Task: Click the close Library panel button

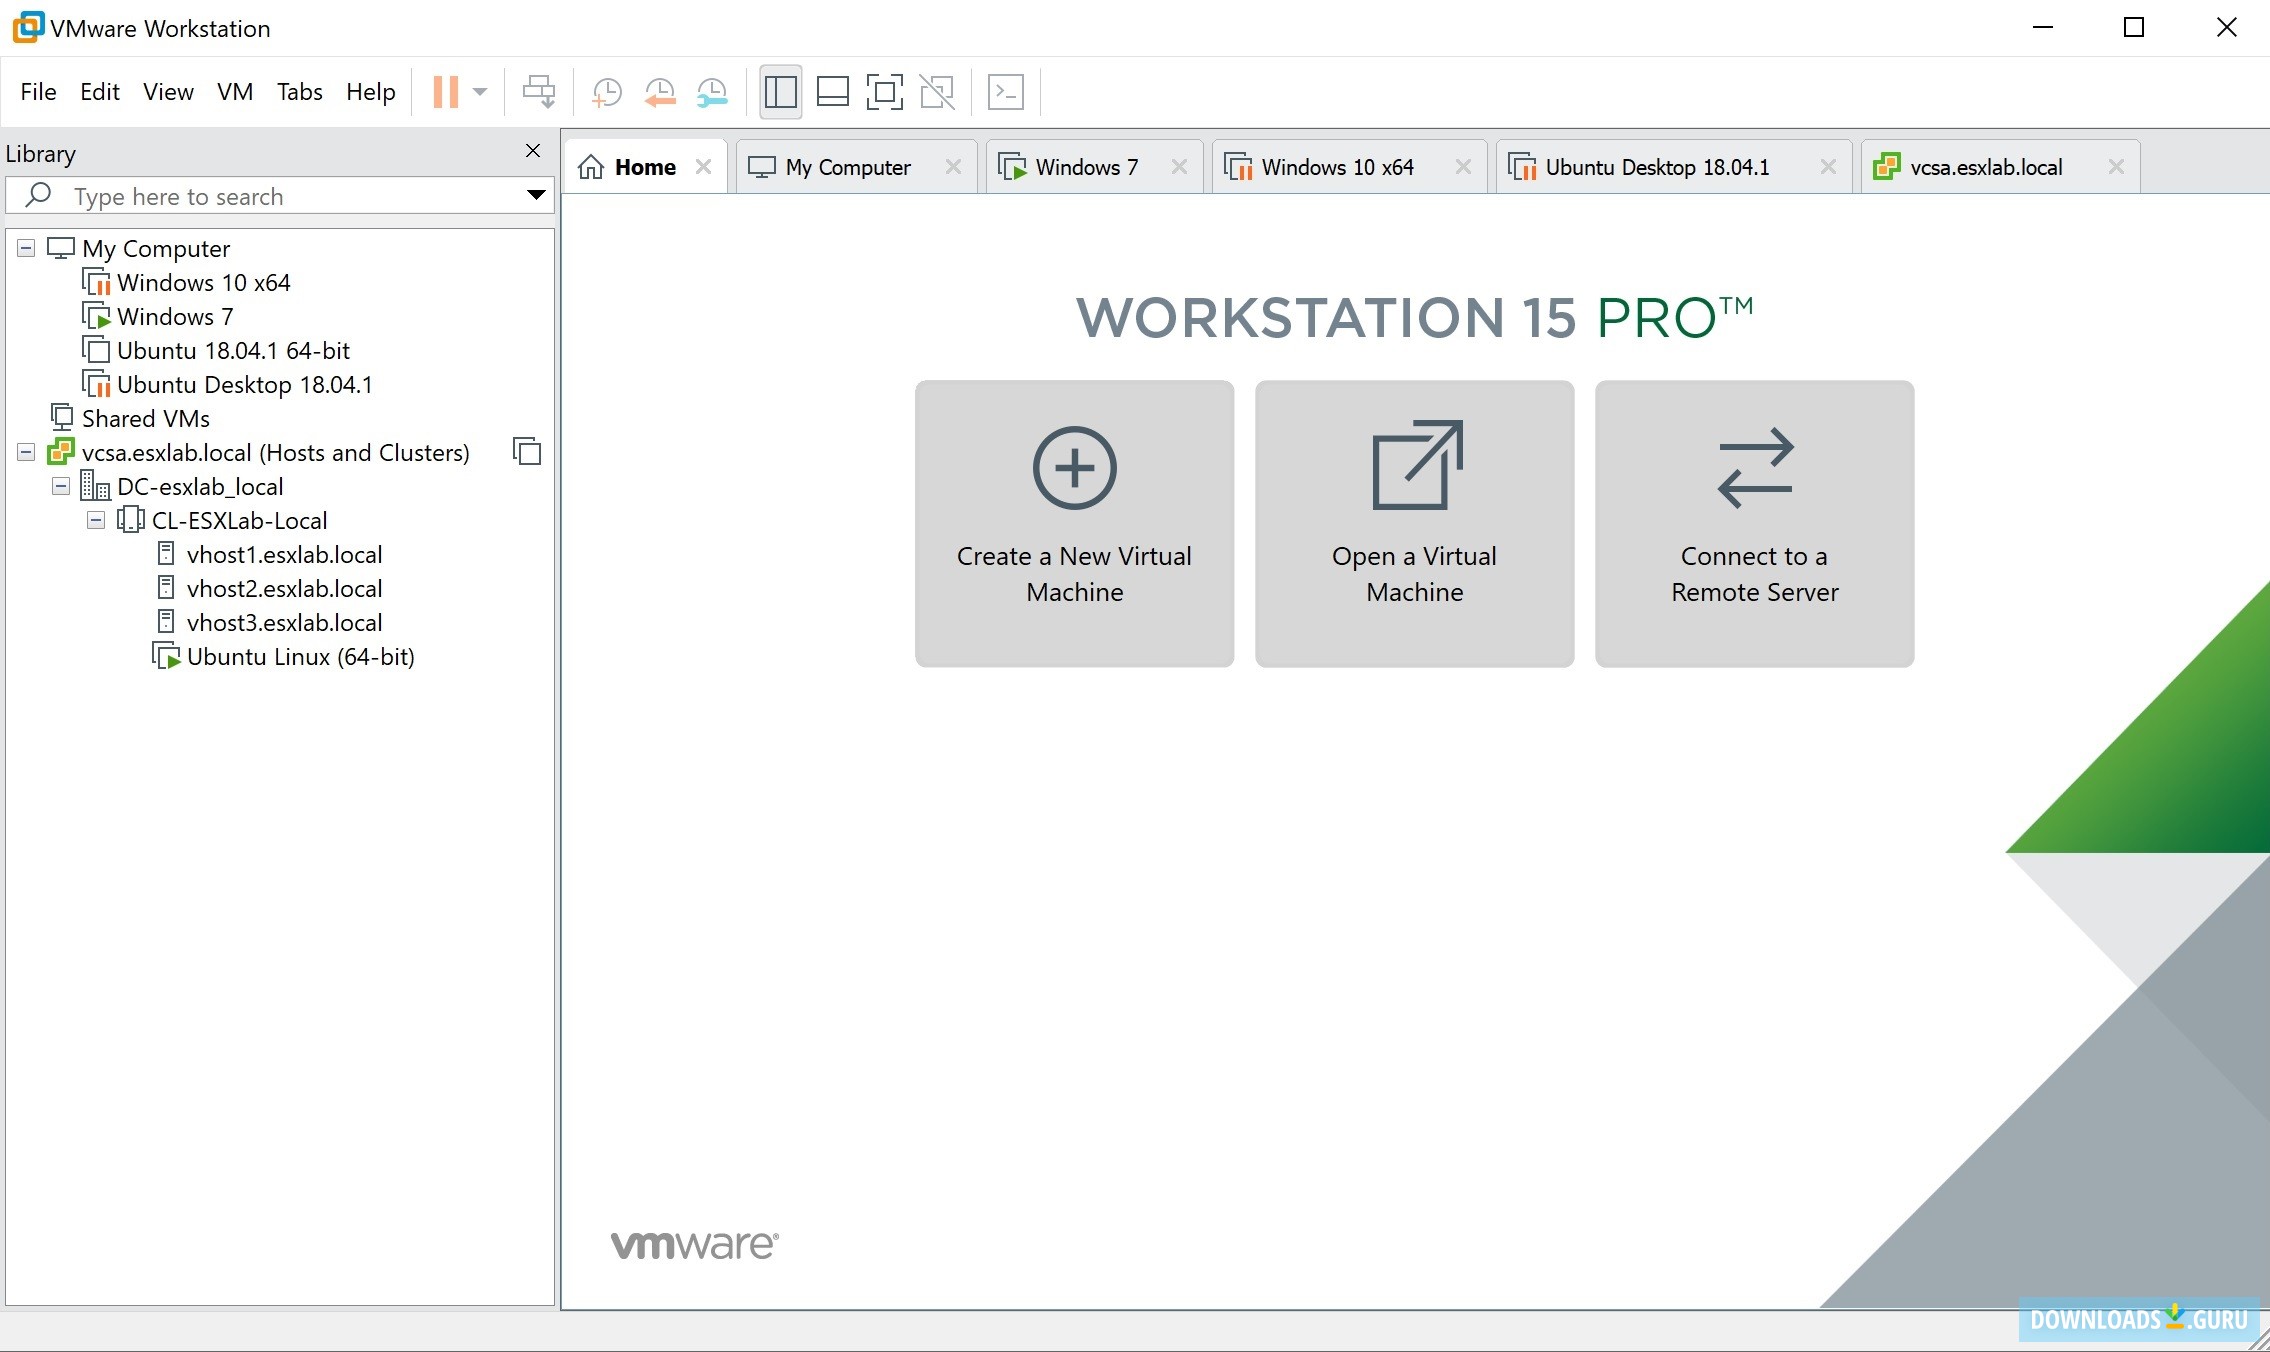Action: point(534,151)
